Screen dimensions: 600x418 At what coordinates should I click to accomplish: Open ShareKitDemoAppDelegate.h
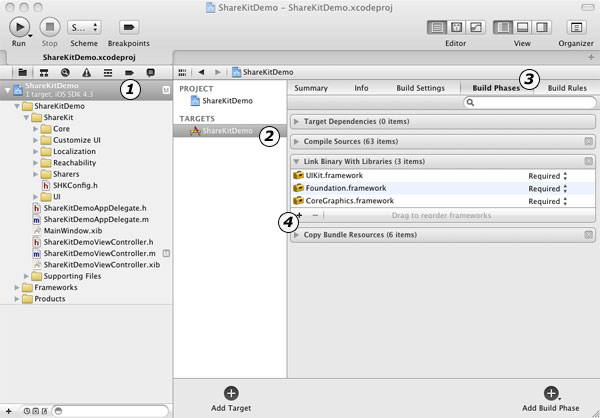(90, 208)
